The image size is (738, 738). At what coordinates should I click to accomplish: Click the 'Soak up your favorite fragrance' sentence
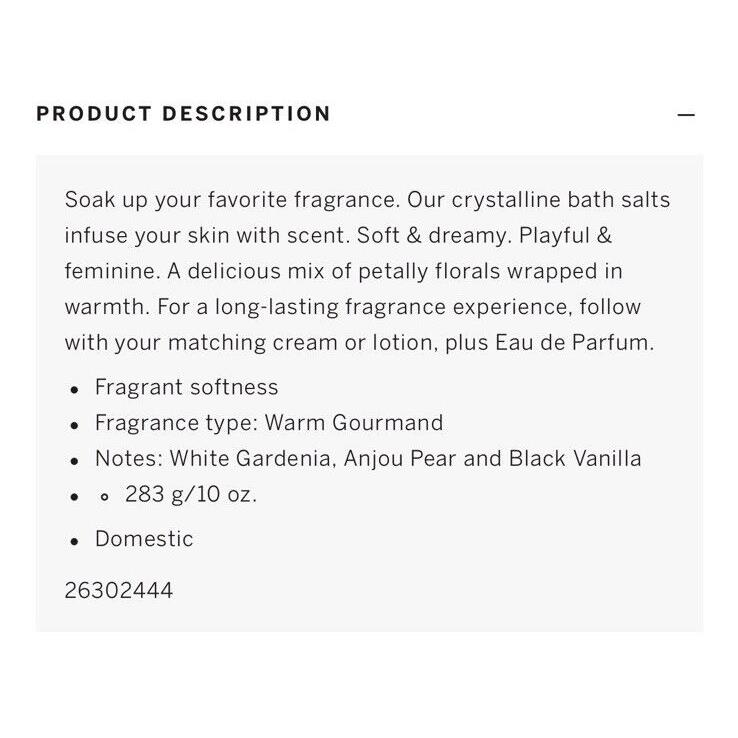233,200
